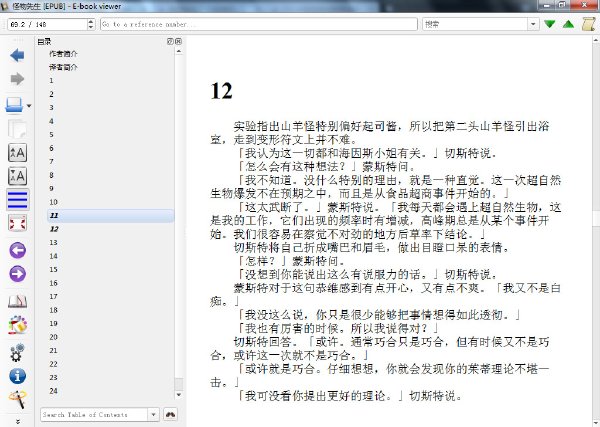Click the blue Back arrow icon
Screen dimensions: 600x427
point(17,55)
